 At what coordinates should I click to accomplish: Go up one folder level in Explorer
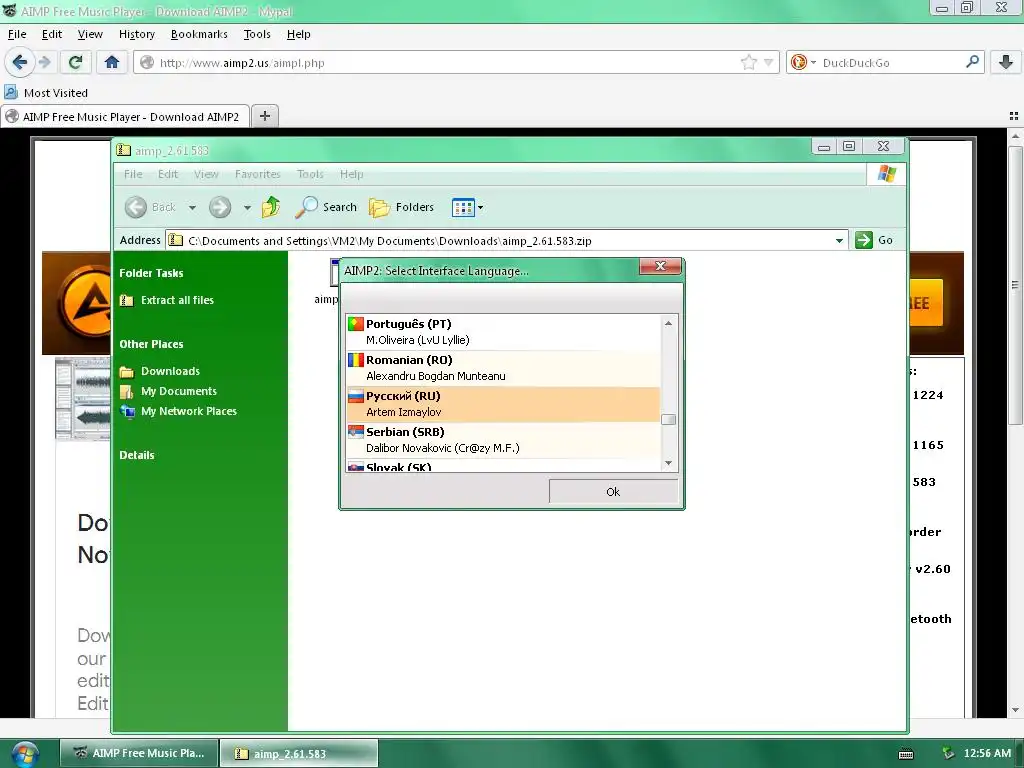pos(270,207)
